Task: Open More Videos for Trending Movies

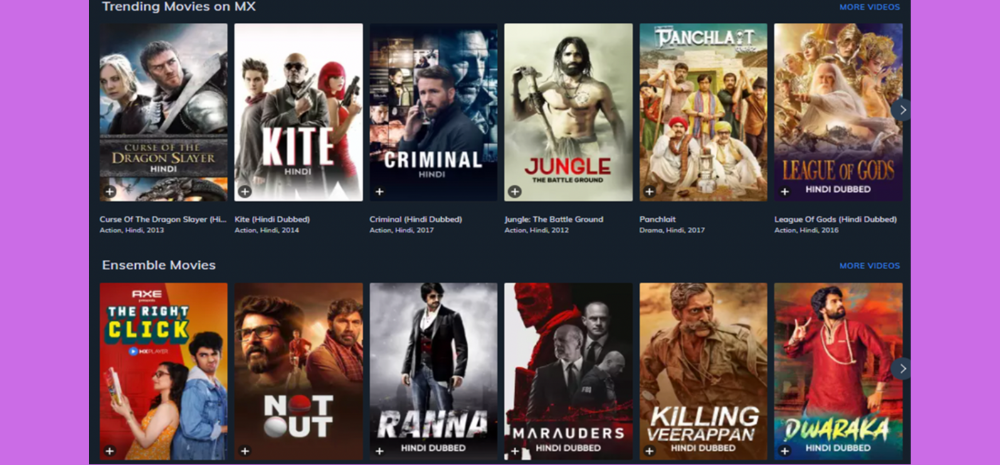Action: (869, 7)
